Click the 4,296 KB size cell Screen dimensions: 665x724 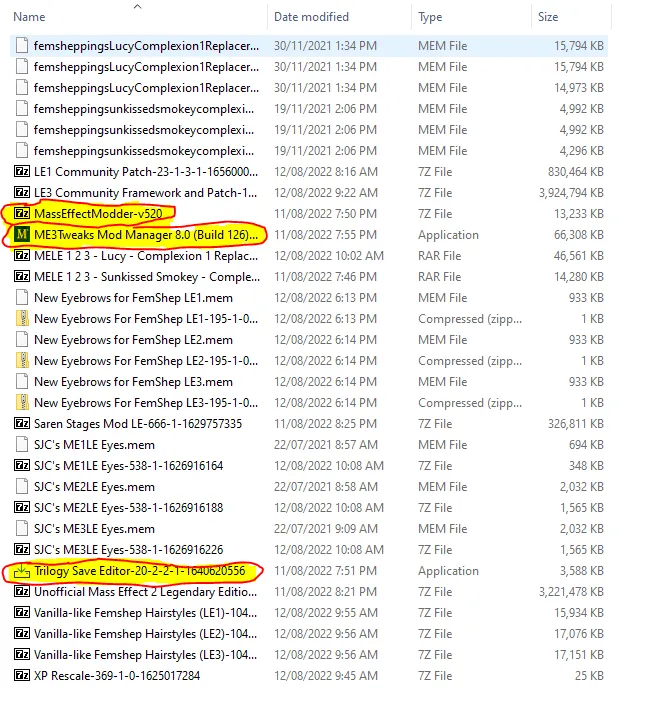click(x=581, y=151)
